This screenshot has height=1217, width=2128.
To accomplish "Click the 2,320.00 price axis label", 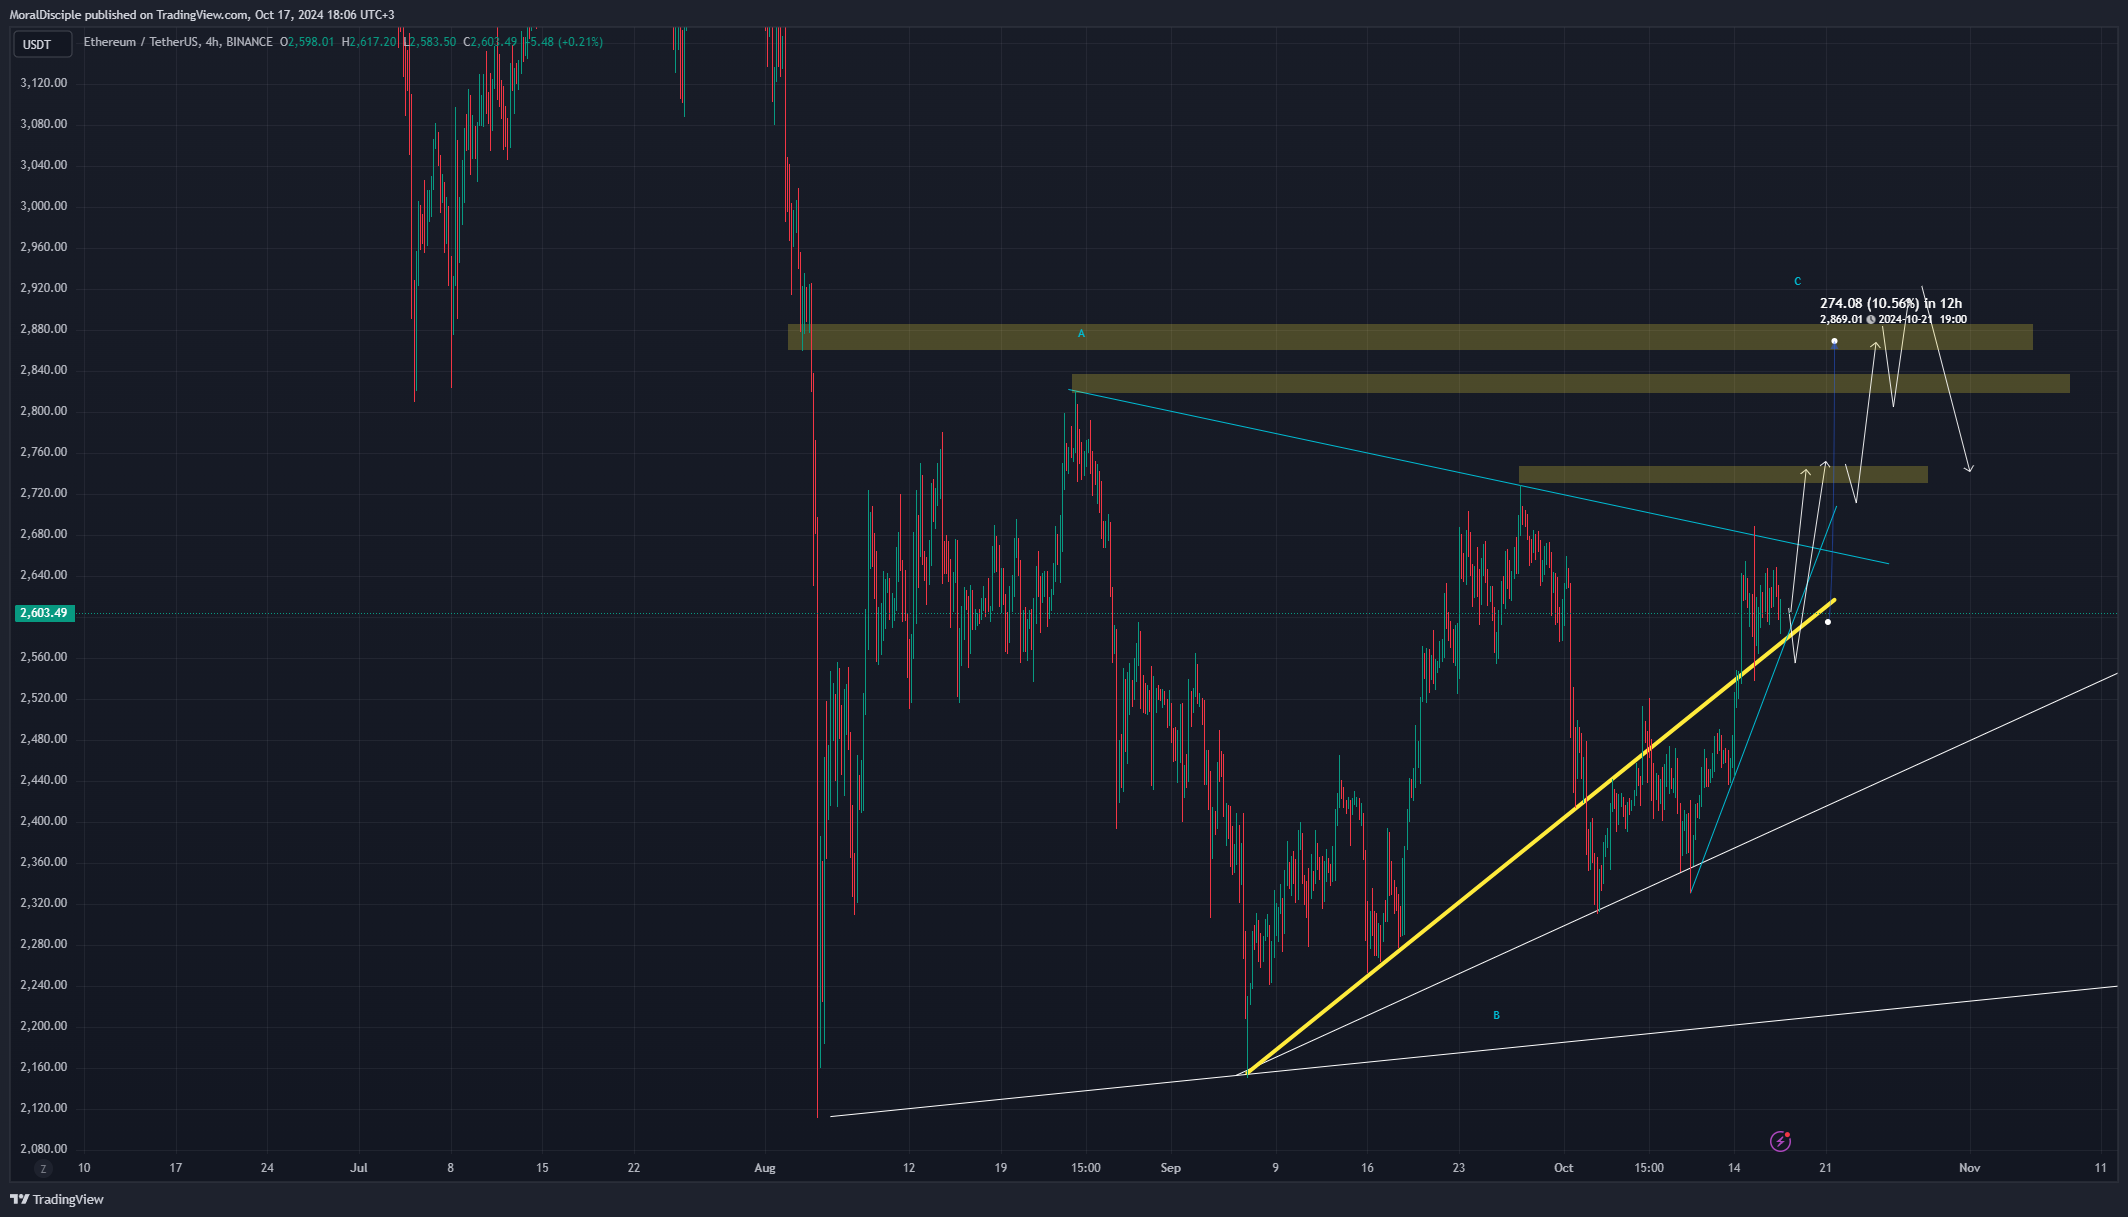I will [x=44, y=903].
